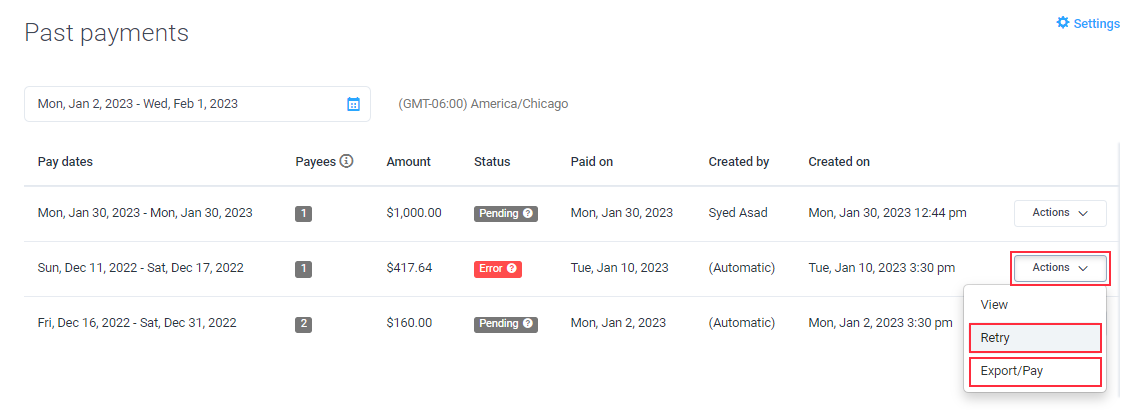Click the red Error status badge
The image size is (1138, 414).
(x=498, y=269)
